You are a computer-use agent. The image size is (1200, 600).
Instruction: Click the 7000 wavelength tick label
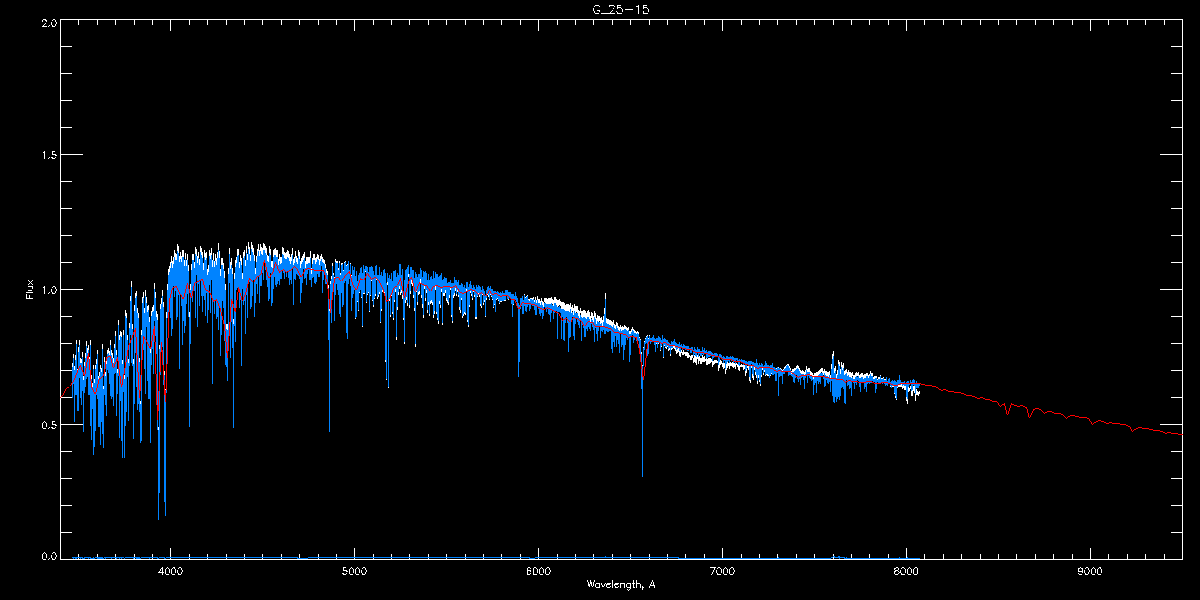722,572
